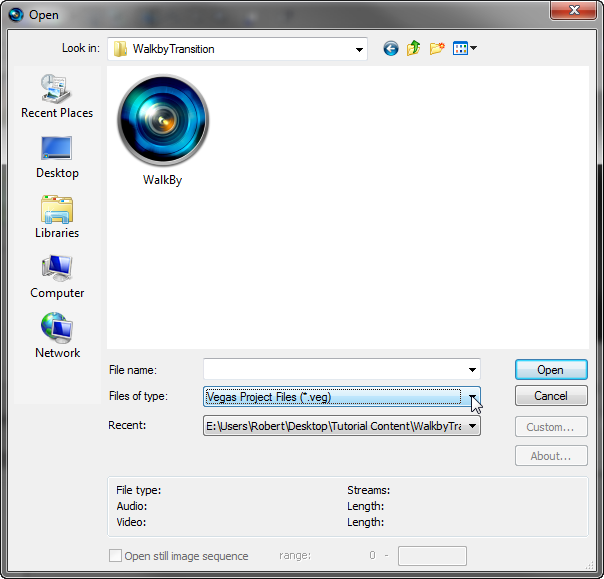Go up one folder level
The height and width of the screenshot is (579, 604).
[413, 49]
